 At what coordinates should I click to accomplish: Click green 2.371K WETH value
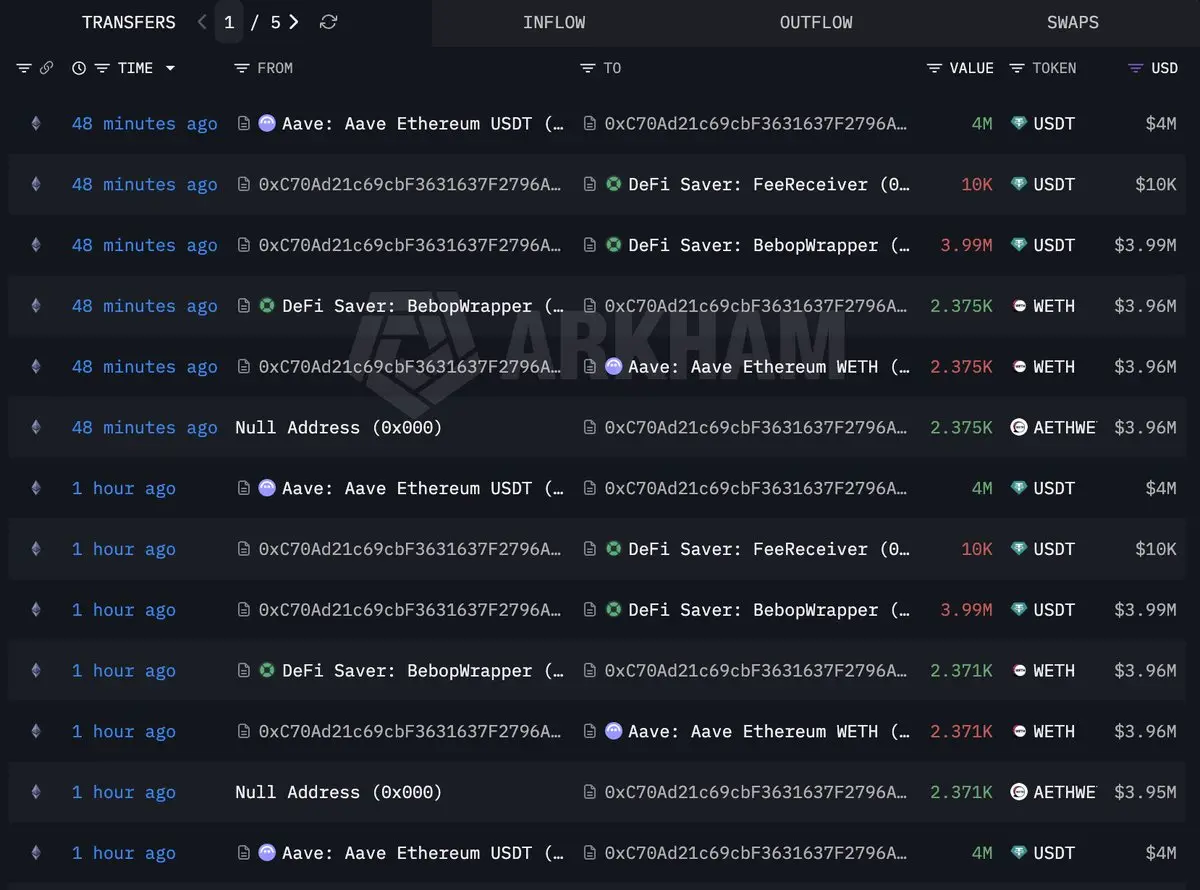pyautogui.click(x=961, y=671)
